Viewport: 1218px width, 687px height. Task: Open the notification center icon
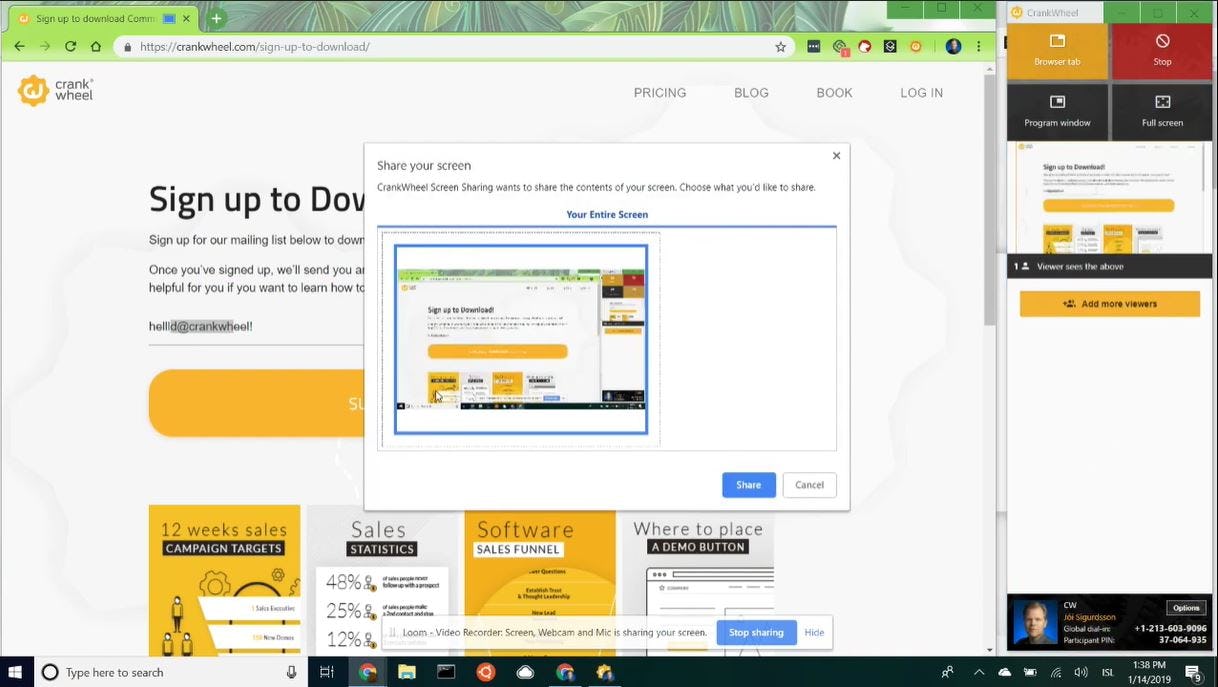(x=1193, y=672)
